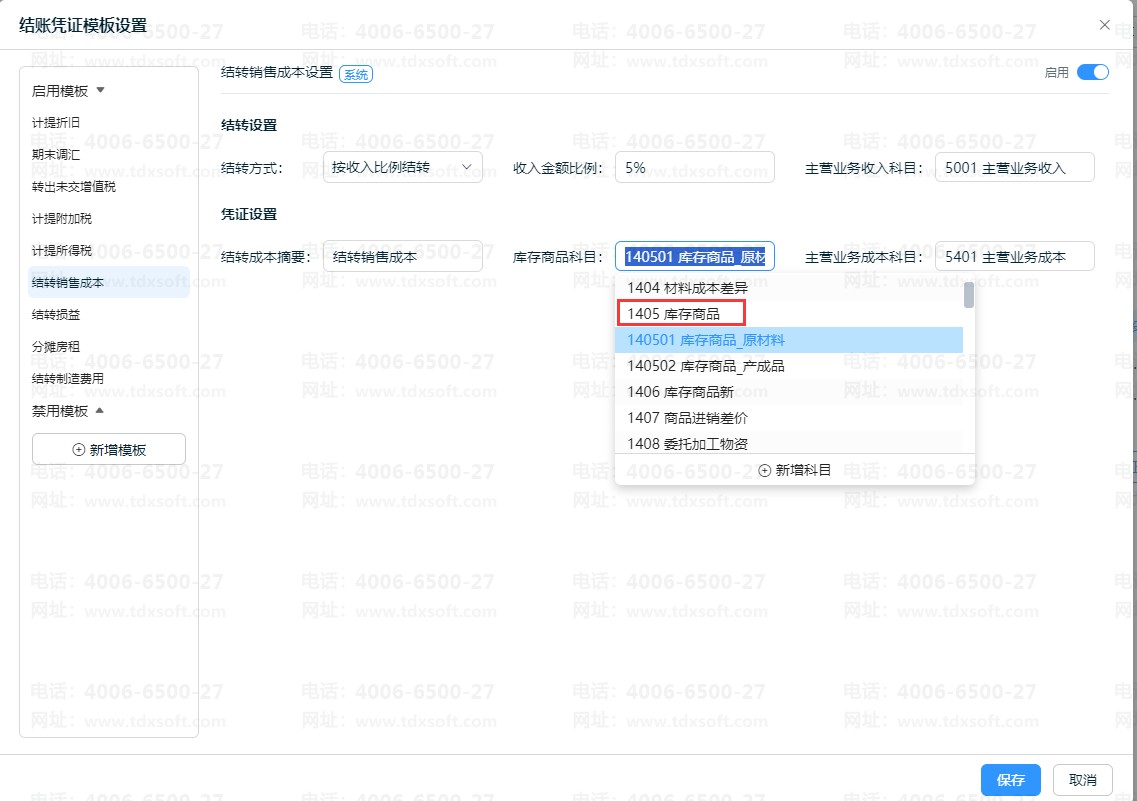Choose 140502 库存商品_产成品 option

(x=706, y=366)
